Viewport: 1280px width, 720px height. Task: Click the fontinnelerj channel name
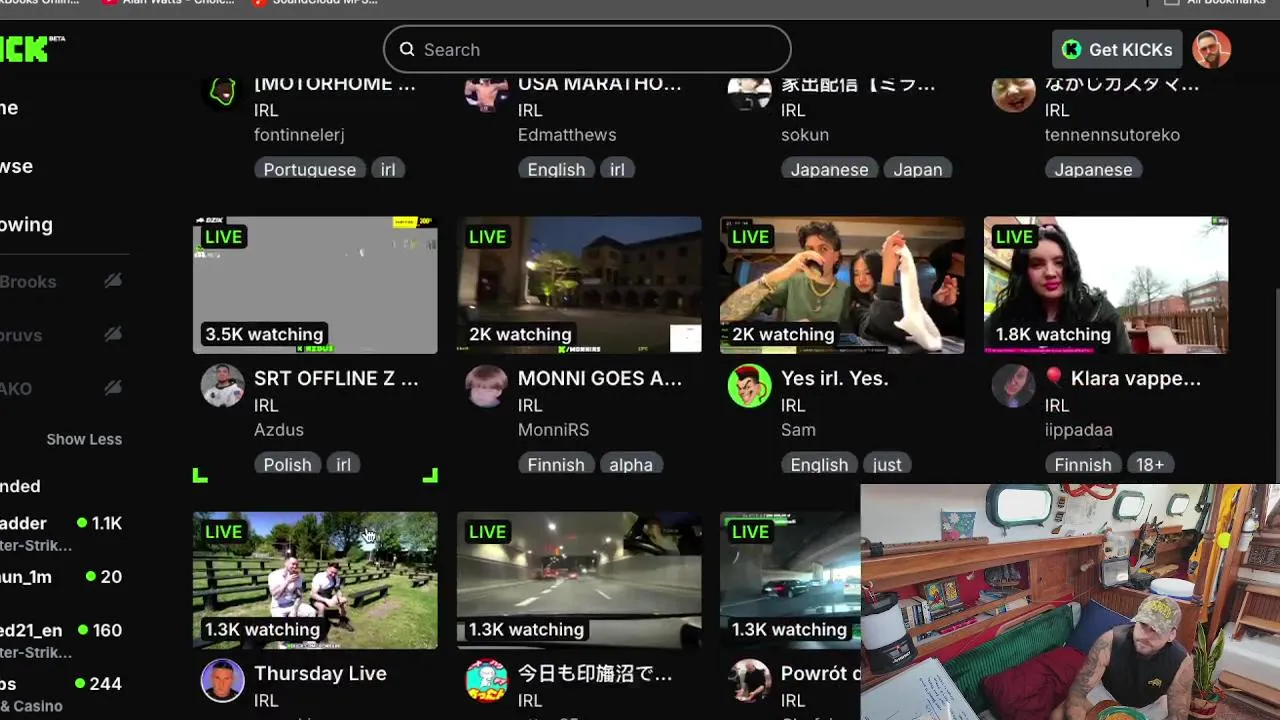pos(299,135)
